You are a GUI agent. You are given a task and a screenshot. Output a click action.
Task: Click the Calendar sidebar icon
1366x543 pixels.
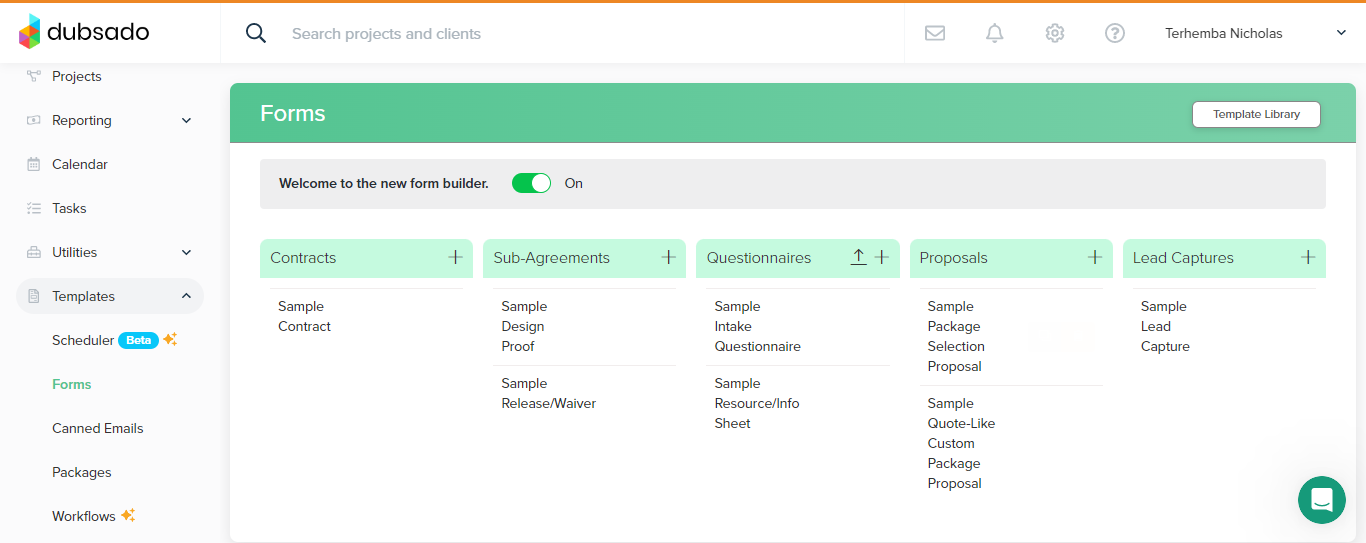[34, 164]
